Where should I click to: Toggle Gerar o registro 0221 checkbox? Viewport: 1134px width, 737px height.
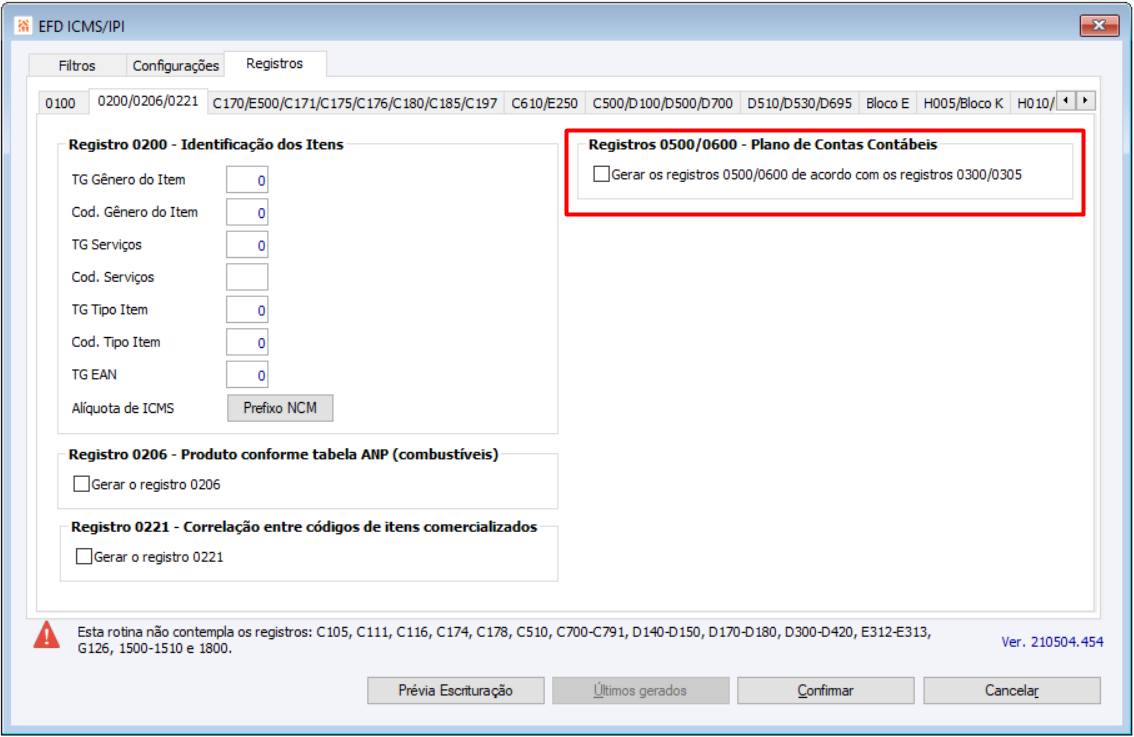pos(84,556)
